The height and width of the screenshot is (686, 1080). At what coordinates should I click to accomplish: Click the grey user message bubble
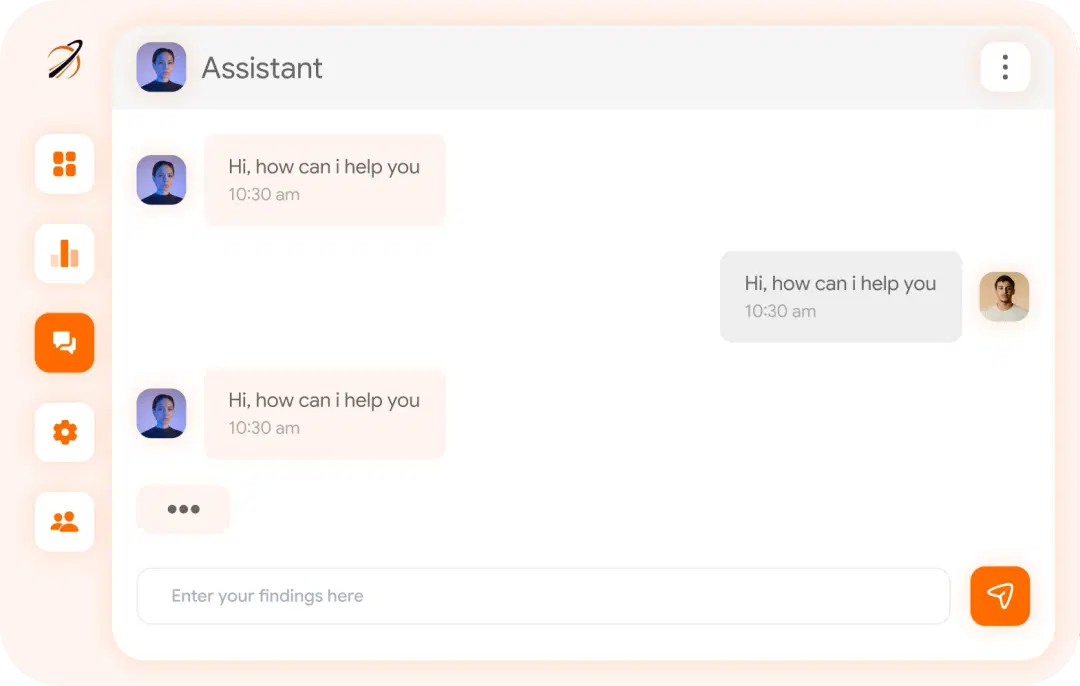(x=841, y=297)
